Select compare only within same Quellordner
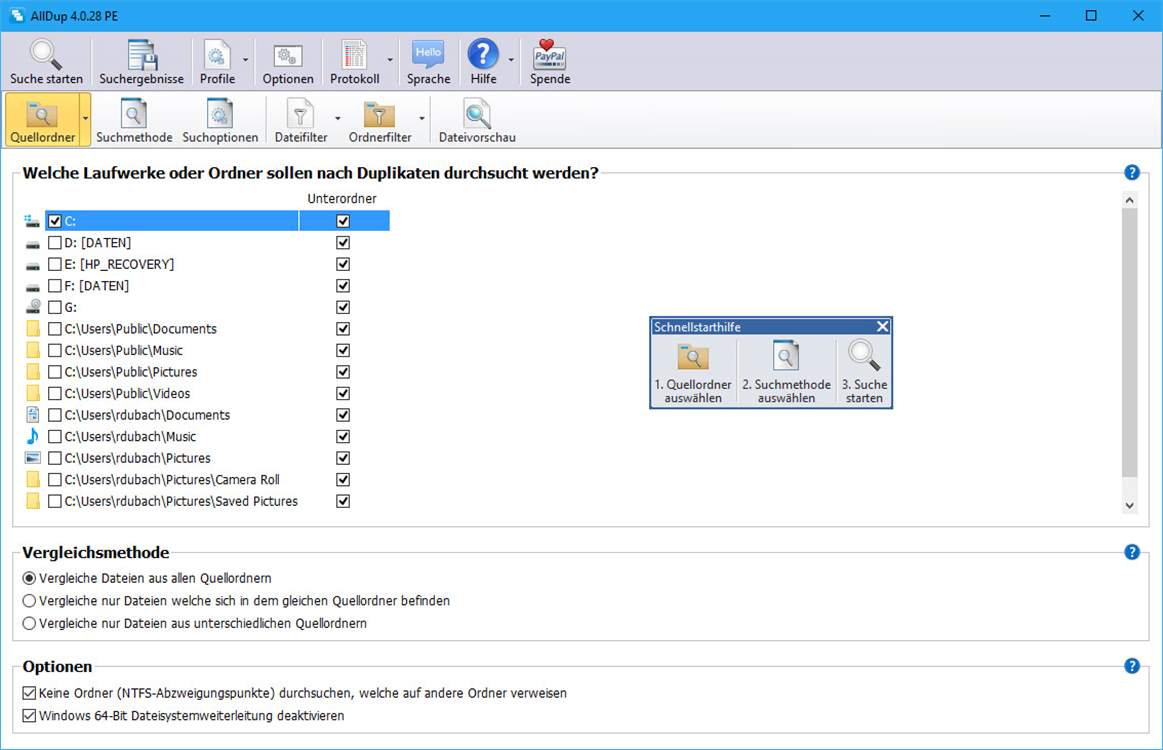The height and width of the screenshot is (750, 1163). [29, 601]
